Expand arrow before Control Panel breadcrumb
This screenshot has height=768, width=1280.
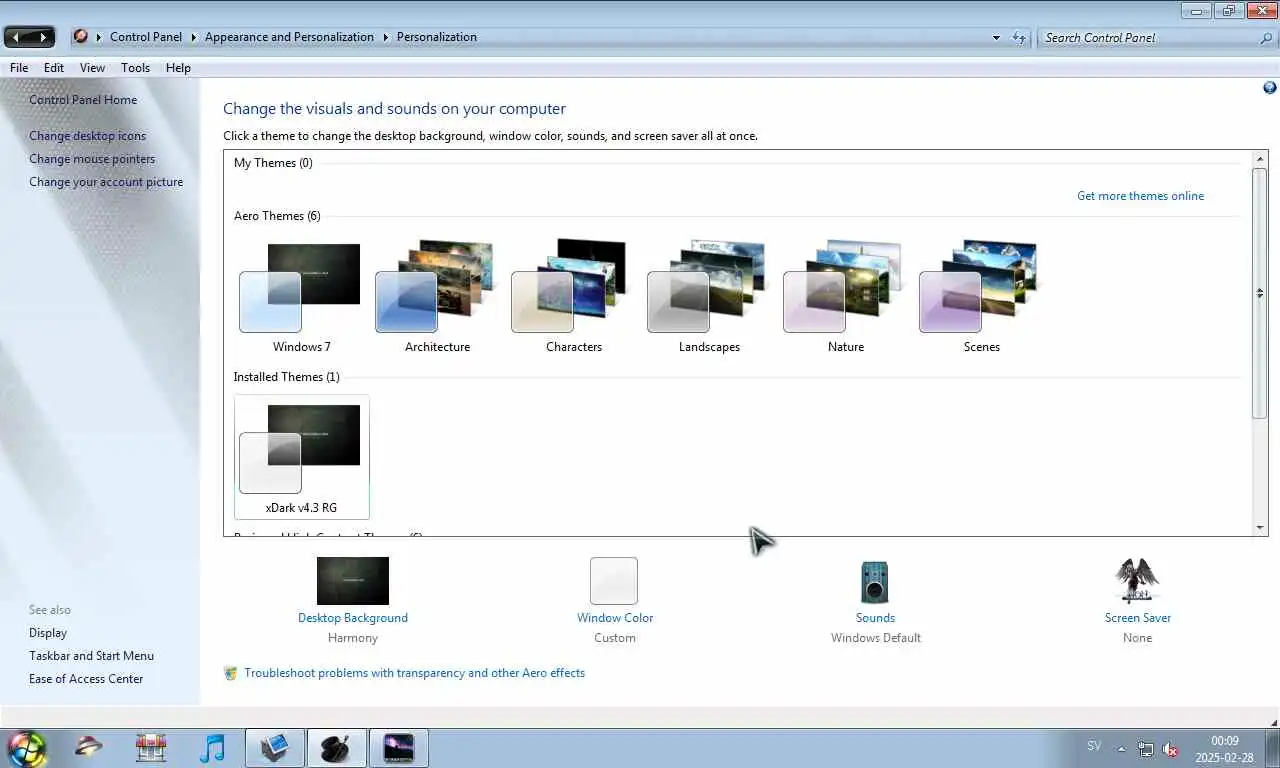(99, 37)
